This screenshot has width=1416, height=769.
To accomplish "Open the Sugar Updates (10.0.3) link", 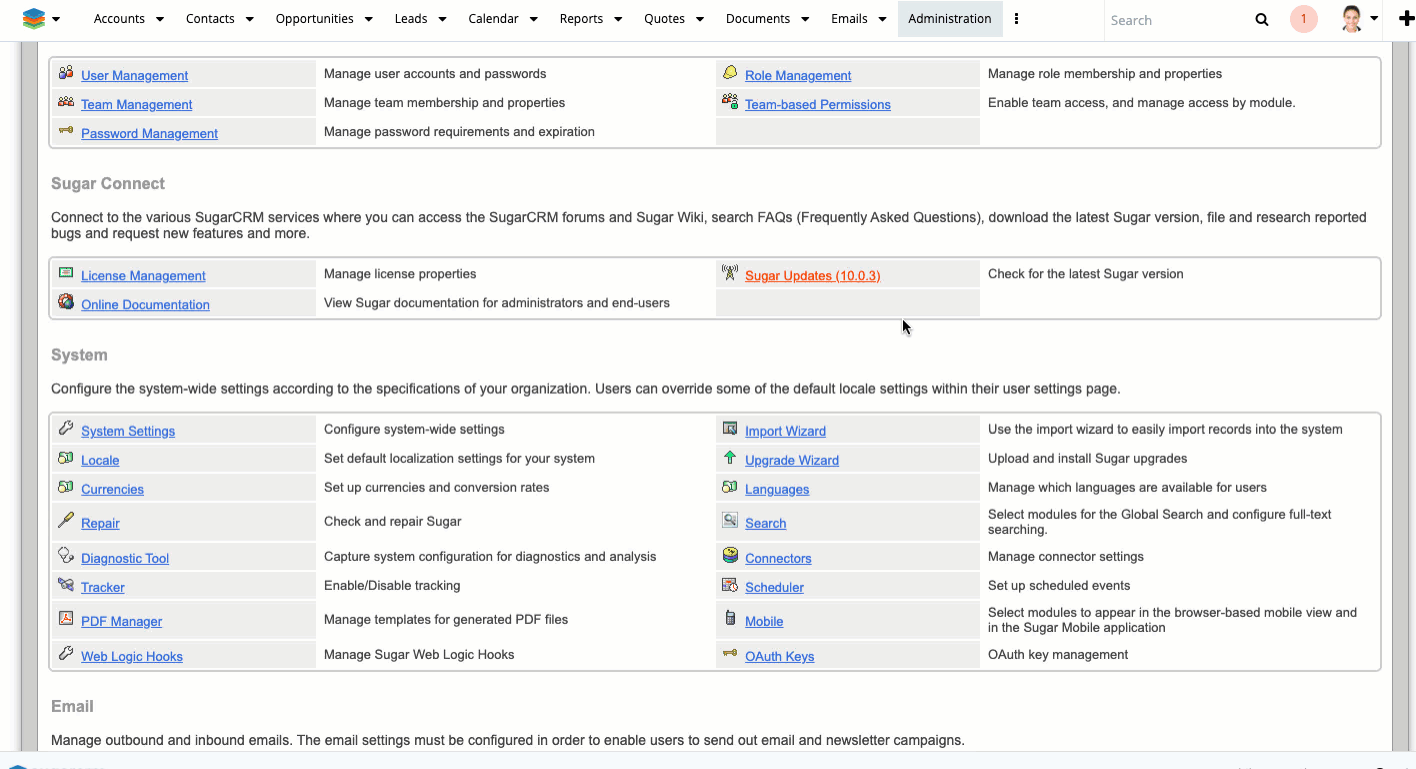I will pos(812,276).
